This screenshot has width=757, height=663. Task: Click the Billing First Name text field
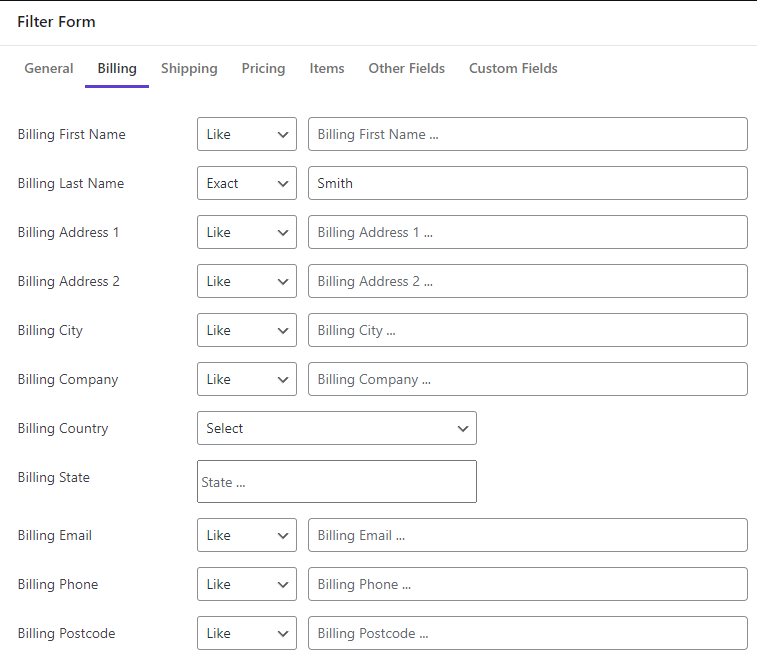[x=528, y=134]
